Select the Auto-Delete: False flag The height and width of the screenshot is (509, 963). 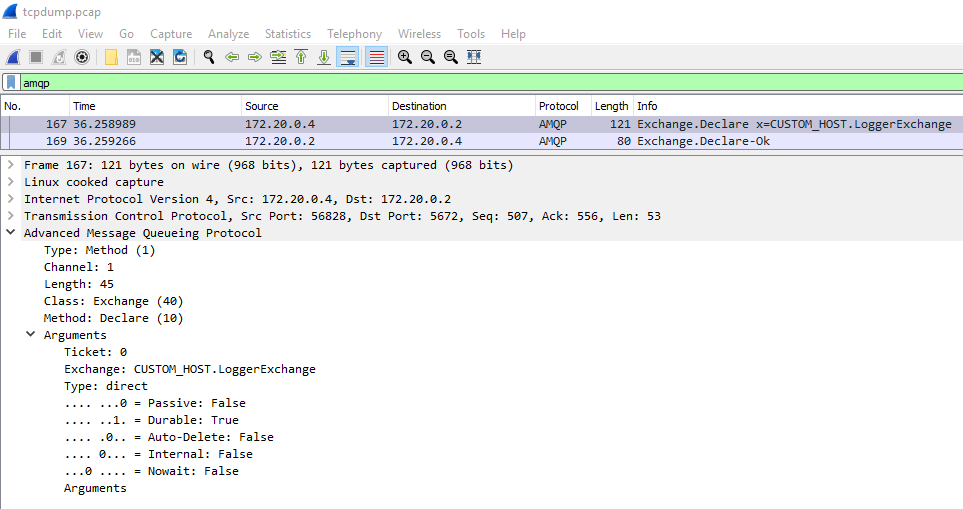[x=169, y=437]
